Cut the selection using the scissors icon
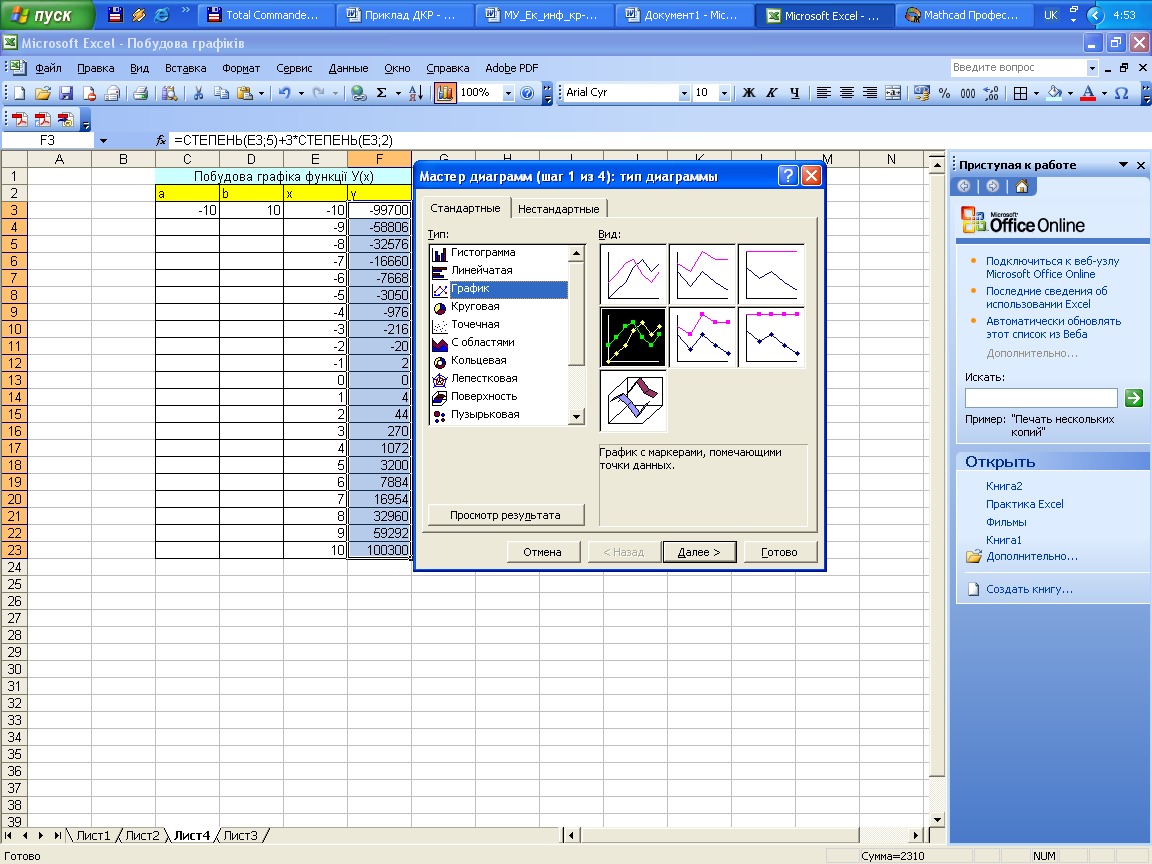The image size is (1152, 864). pos(198,93)
